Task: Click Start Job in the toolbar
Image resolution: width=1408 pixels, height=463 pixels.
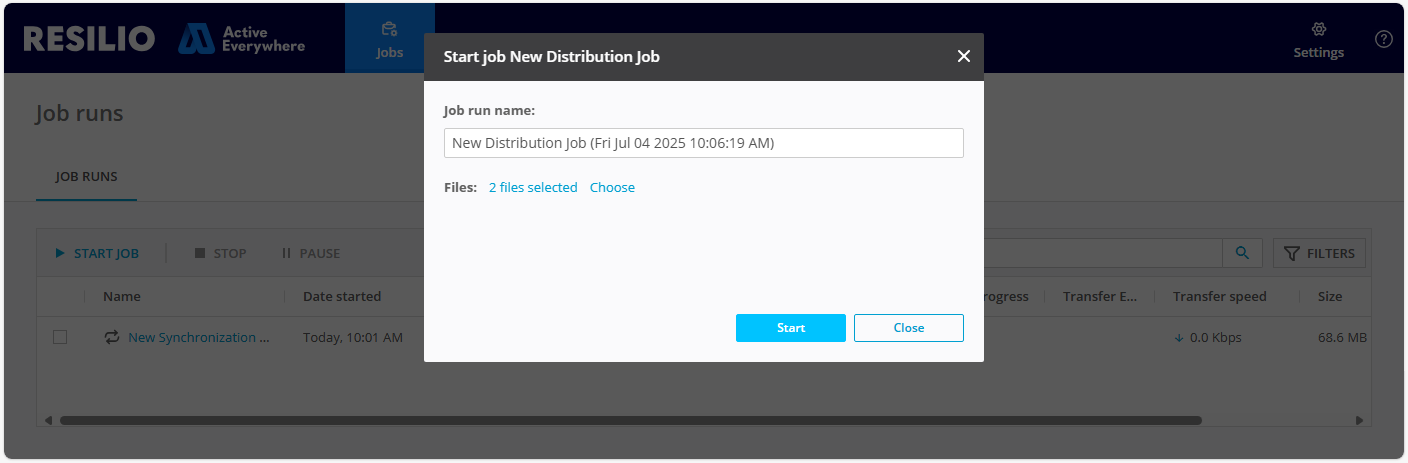Action: [x=97, y=253]
